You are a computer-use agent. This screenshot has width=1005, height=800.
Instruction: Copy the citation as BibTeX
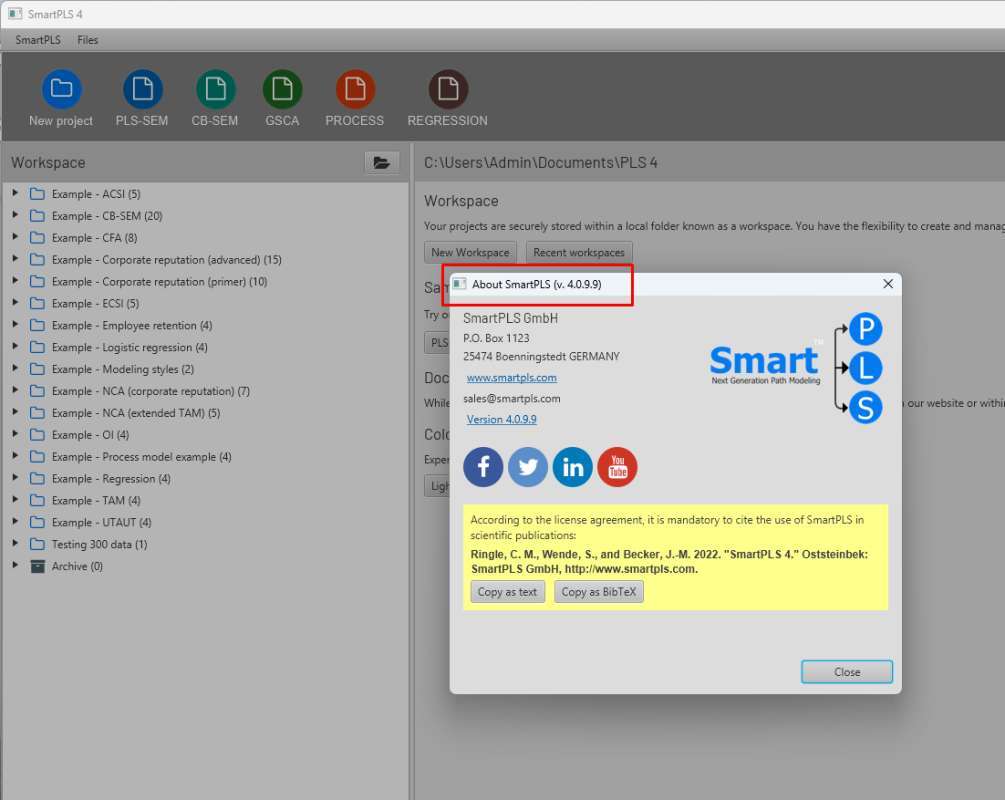(x=598, y=591)
